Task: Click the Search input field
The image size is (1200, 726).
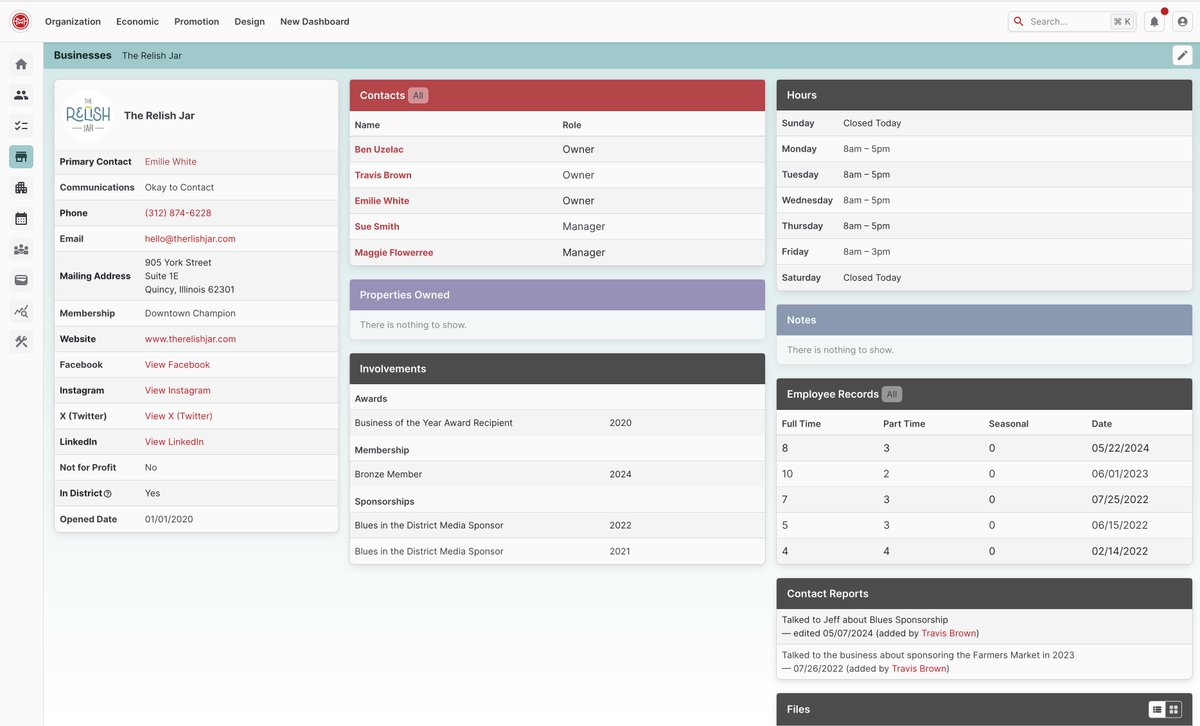Action: [x=1072, y=21]
